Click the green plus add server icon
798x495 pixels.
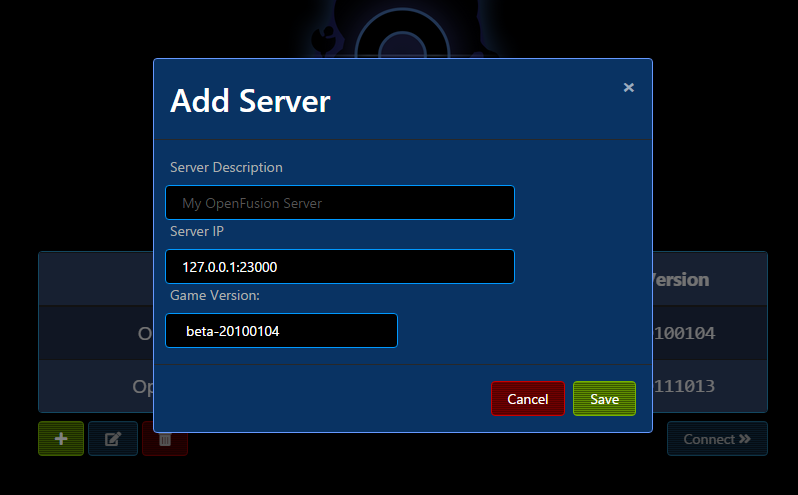(61, 439)
